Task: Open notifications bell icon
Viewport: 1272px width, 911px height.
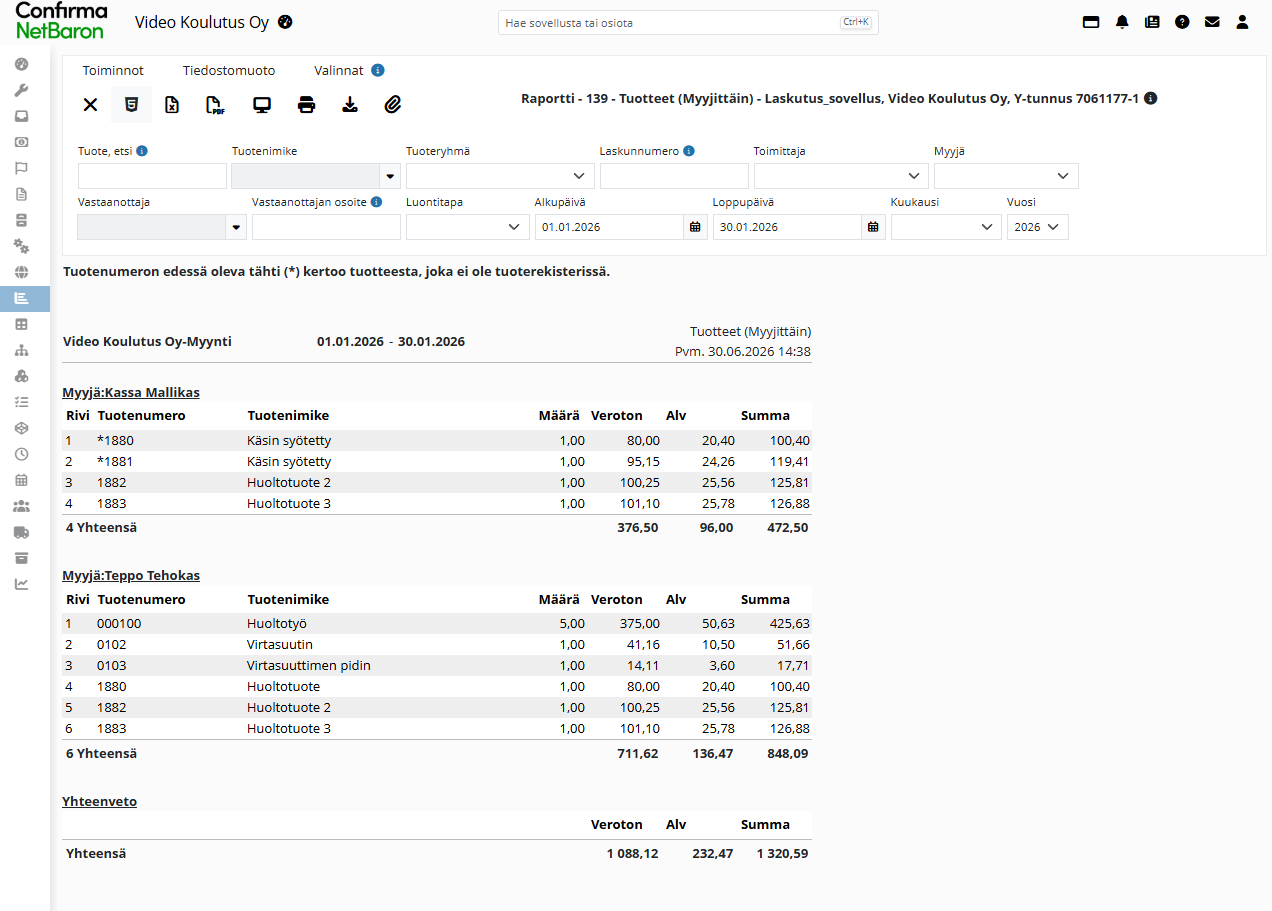Action: pos(1122,22)
